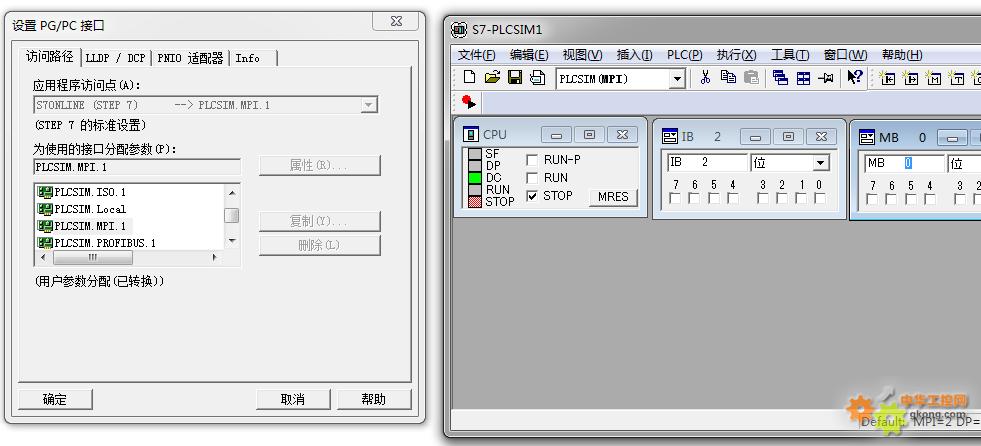
Task: Click the IB 2 subwindow title icon
Action: (x=670, y=137)
